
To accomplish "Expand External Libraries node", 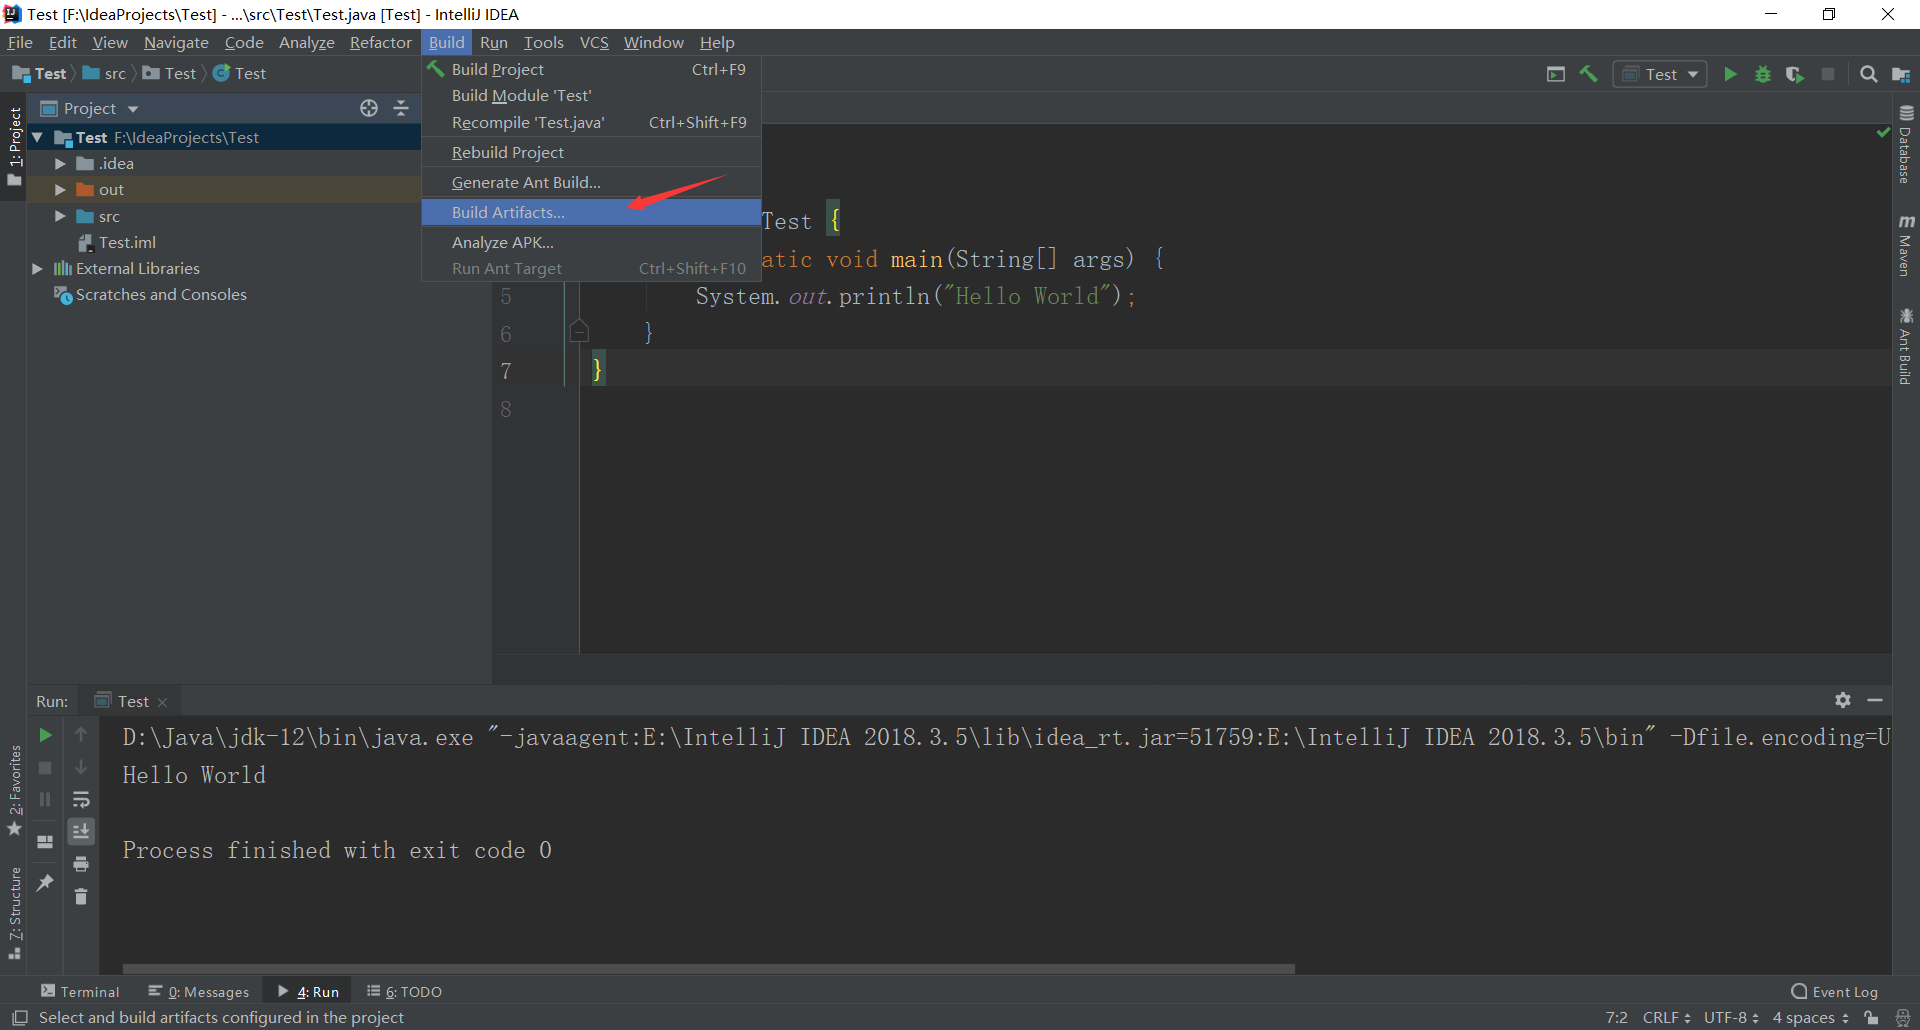I will 37,268.
